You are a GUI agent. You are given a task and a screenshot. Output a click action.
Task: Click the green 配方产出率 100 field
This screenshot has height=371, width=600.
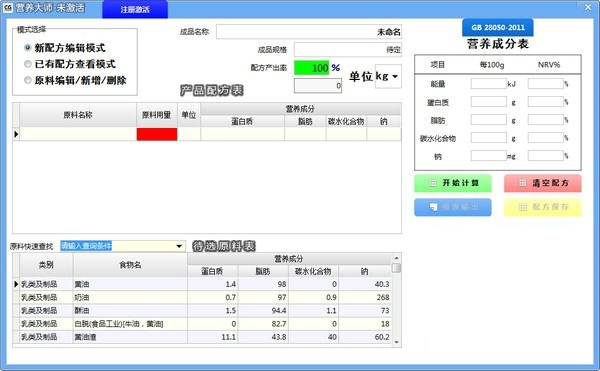[311, 68]
